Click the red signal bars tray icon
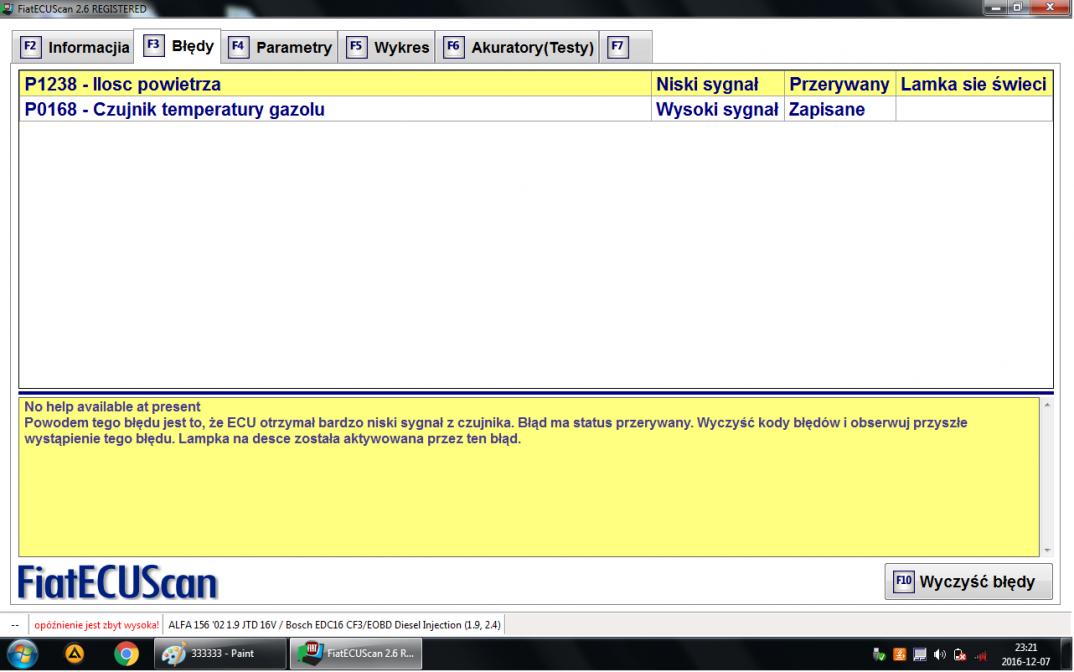 (980, 656)
